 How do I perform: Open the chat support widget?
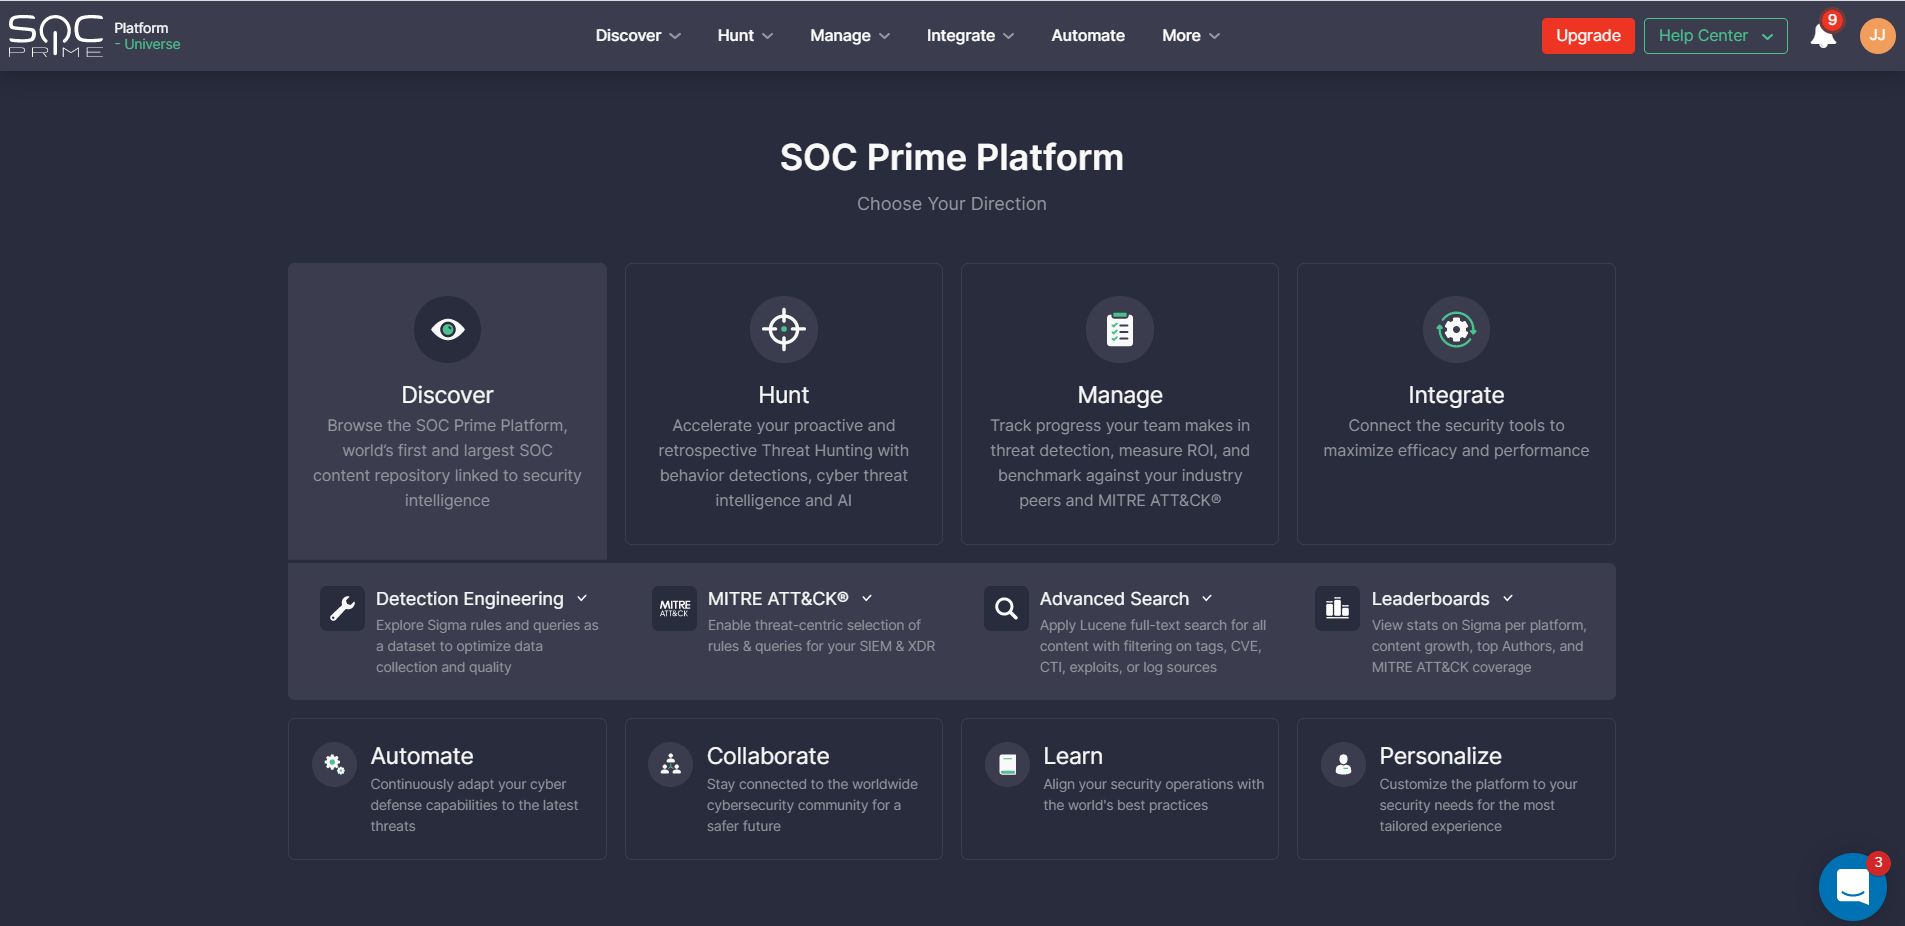pyautogui.click(x=1853, y=887)
